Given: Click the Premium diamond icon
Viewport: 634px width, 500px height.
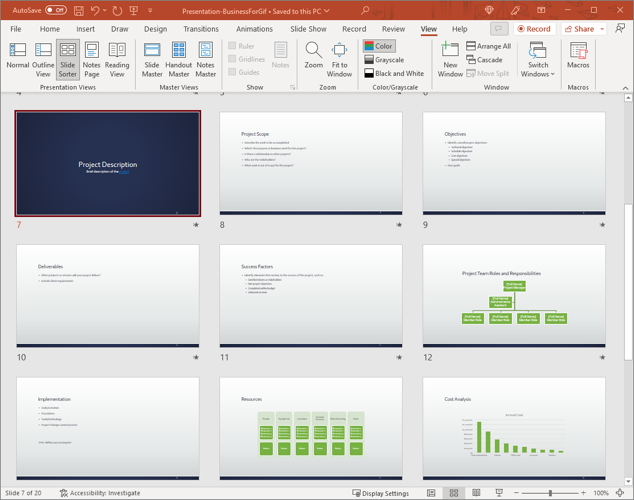Looking at the screenshot, I should click(x=489, y=10).
